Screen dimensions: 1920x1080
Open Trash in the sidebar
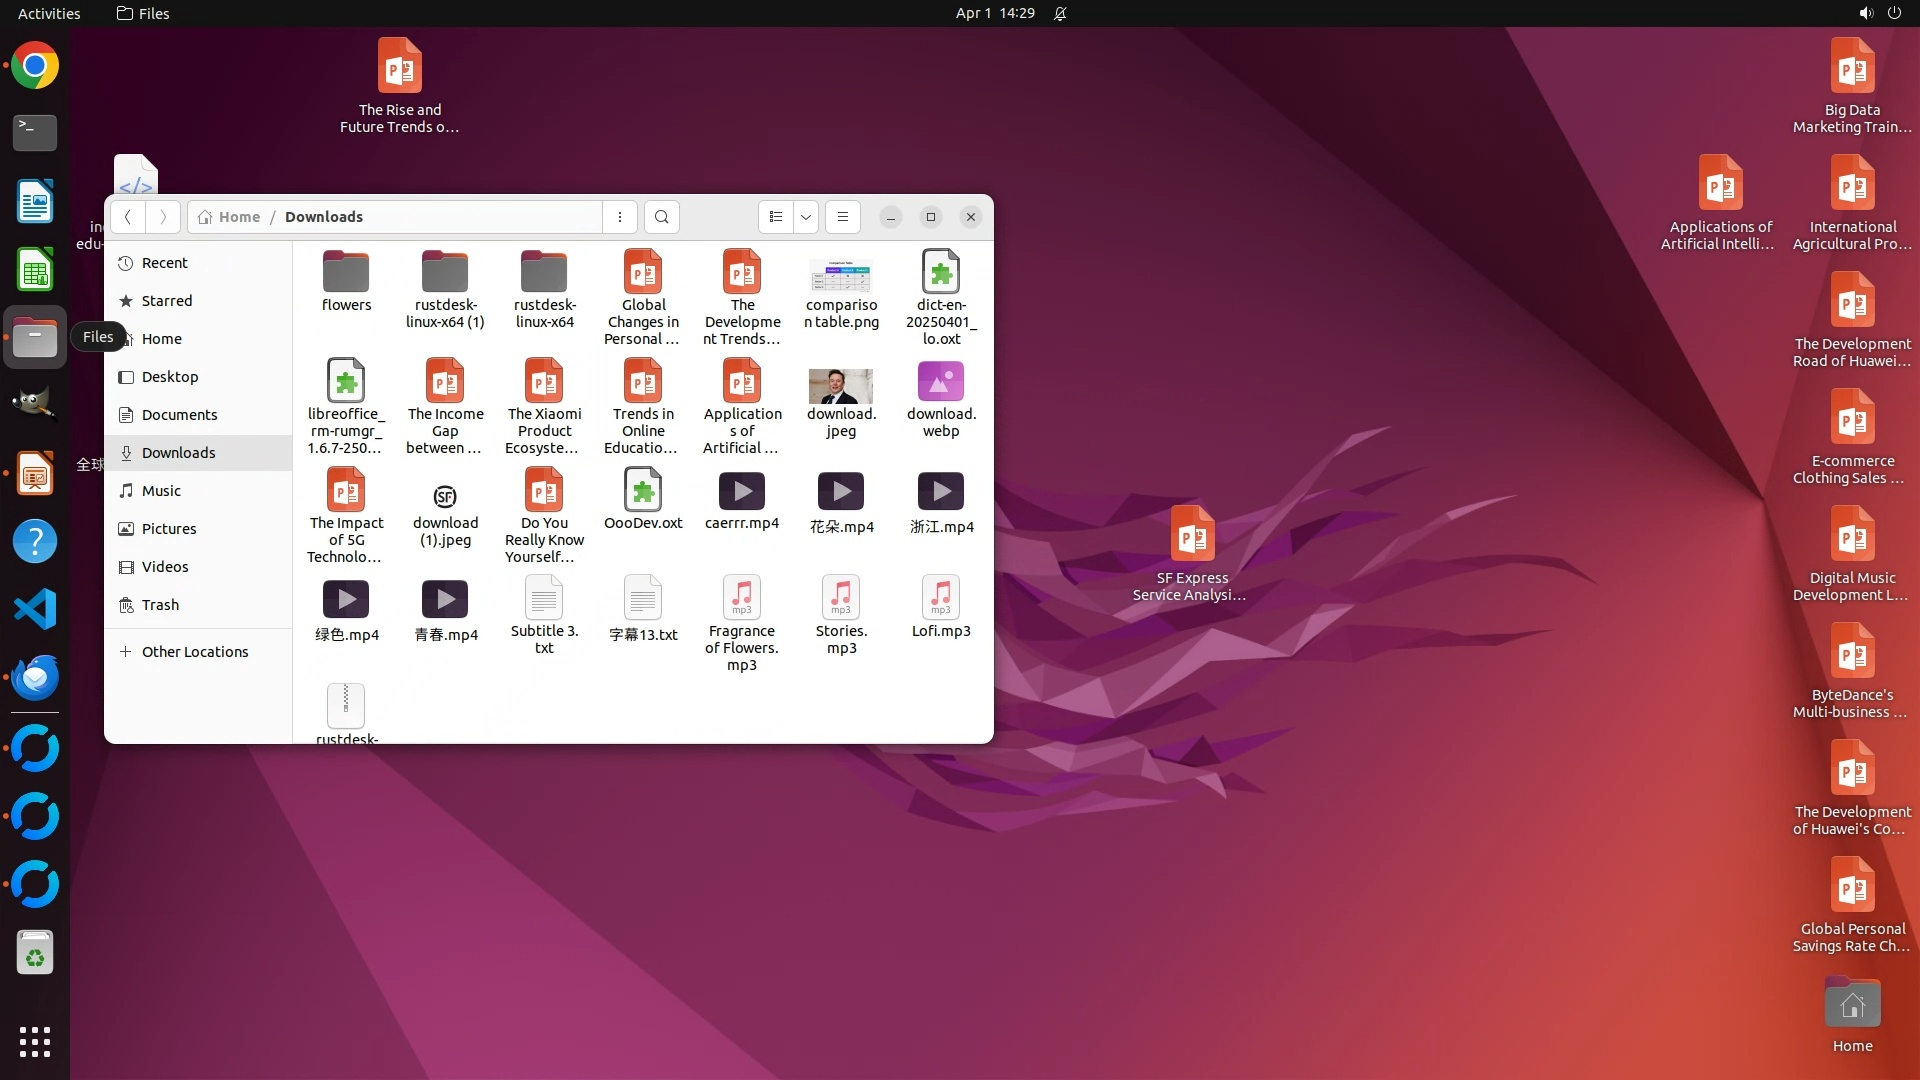(x=160, y=605)
